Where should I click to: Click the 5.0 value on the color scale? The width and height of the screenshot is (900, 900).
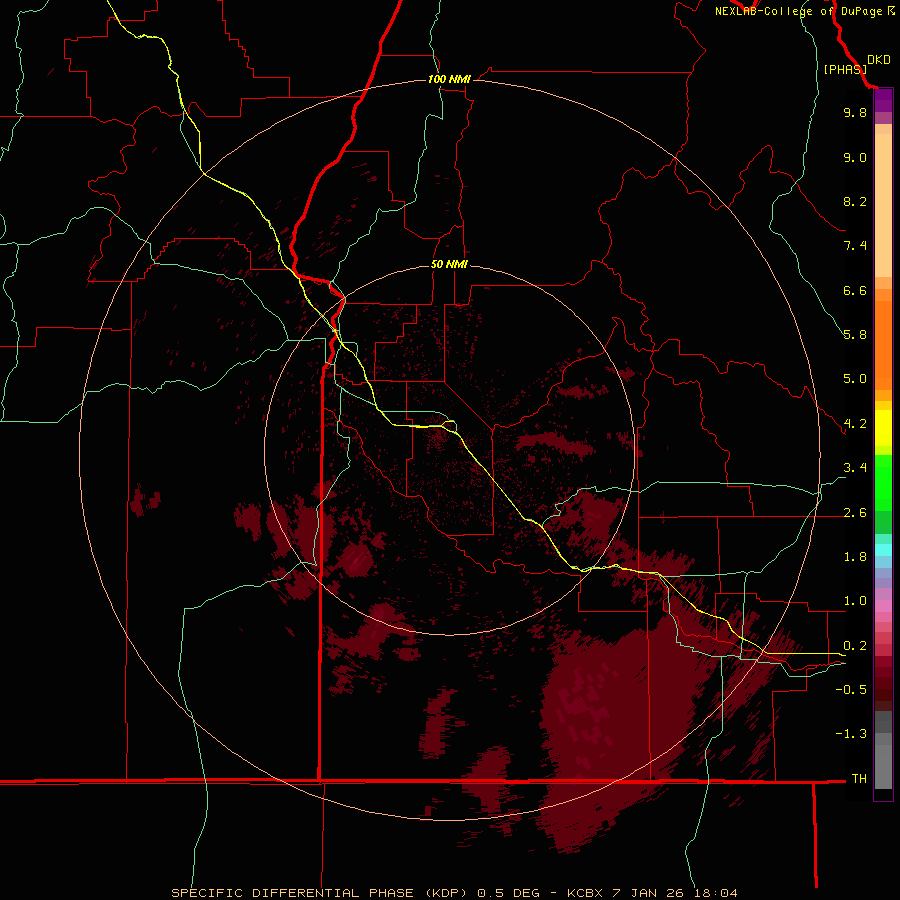[855, 379]
